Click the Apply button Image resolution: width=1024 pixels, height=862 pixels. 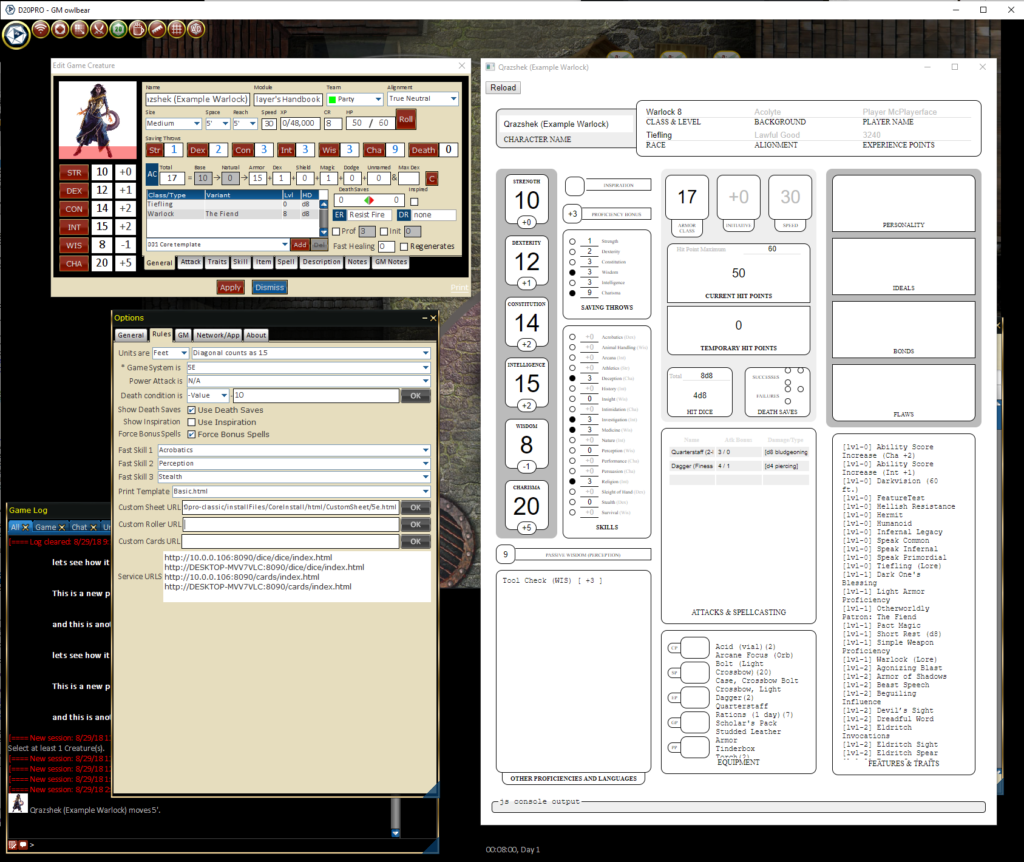[231, 287]
